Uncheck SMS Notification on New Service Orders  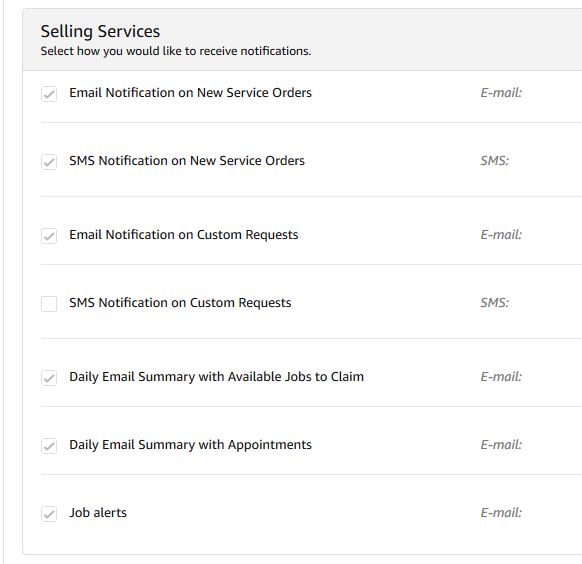pos(49,162)
